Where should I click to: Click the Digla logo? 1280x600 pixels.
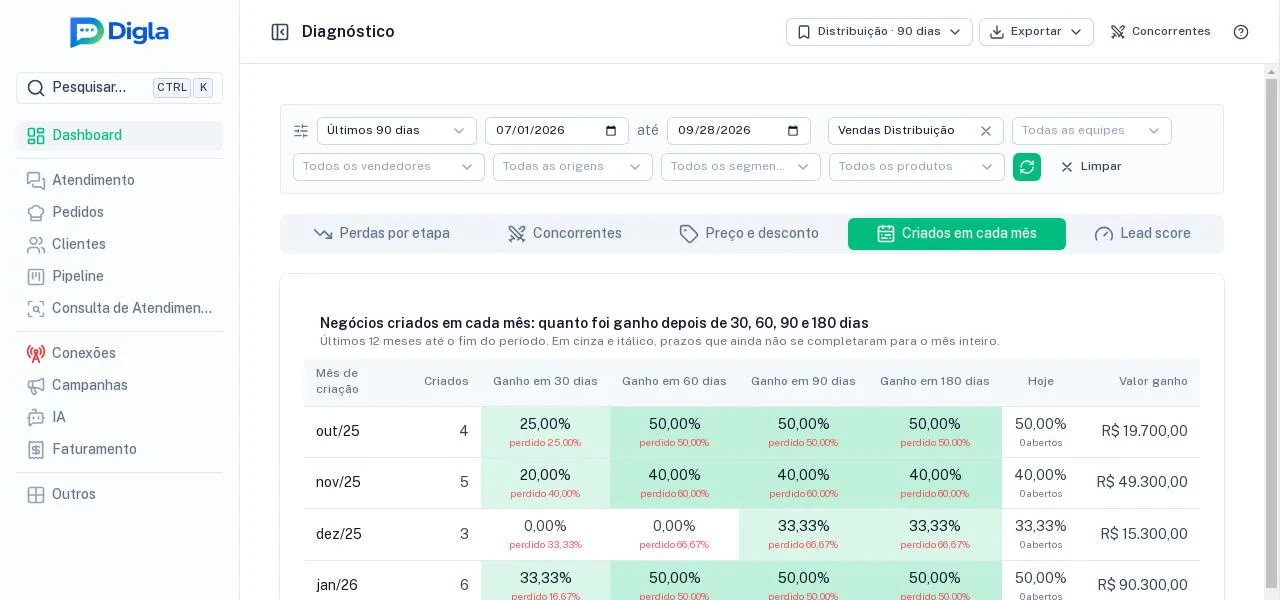click(119, 32)
